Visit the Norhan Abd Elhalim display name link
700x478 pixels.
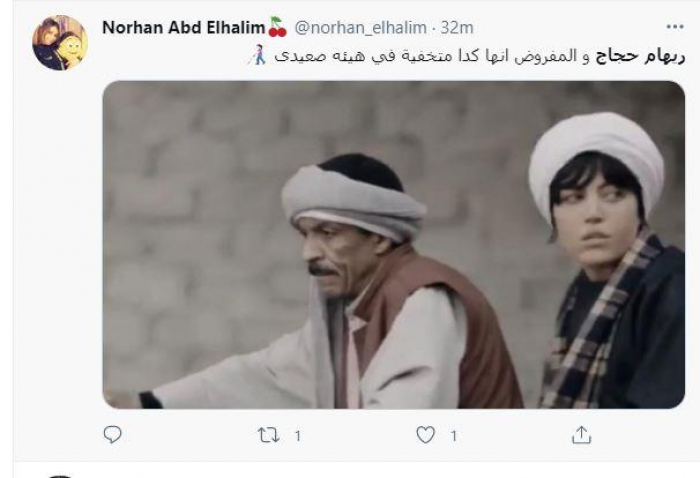point(183,28)
